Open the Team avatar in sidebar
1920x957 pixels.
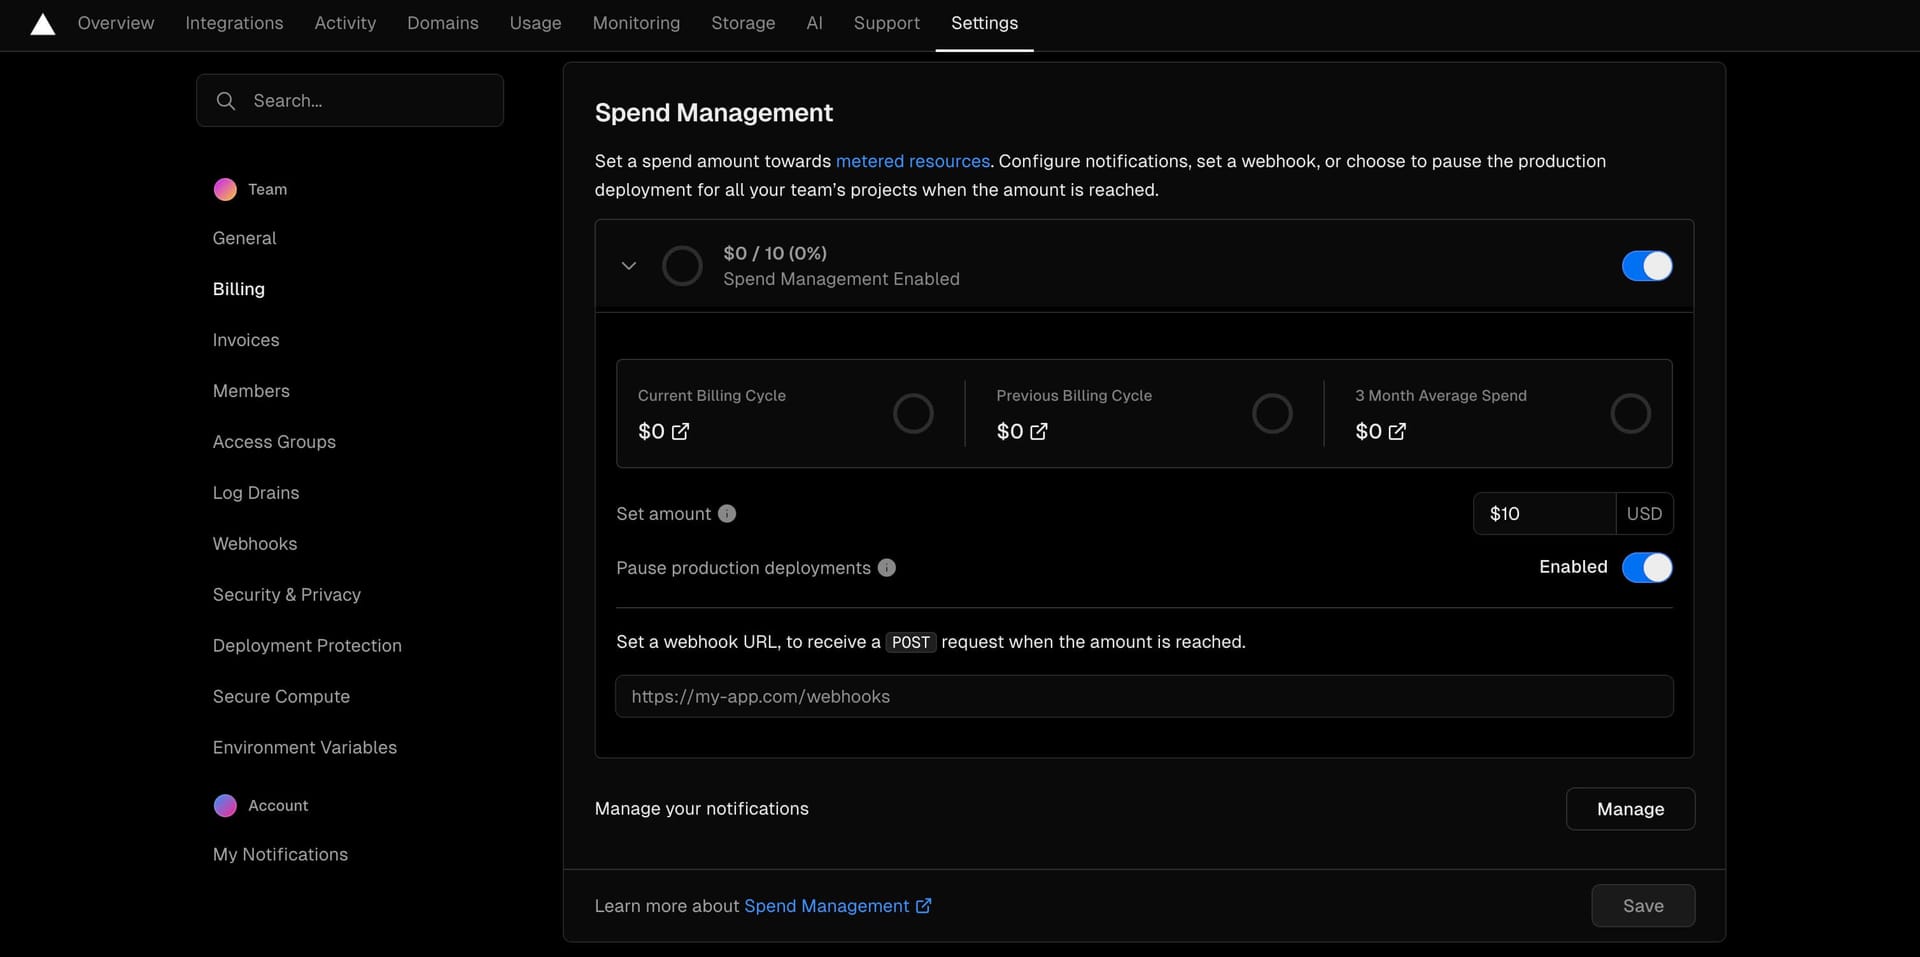coord(224,189)
